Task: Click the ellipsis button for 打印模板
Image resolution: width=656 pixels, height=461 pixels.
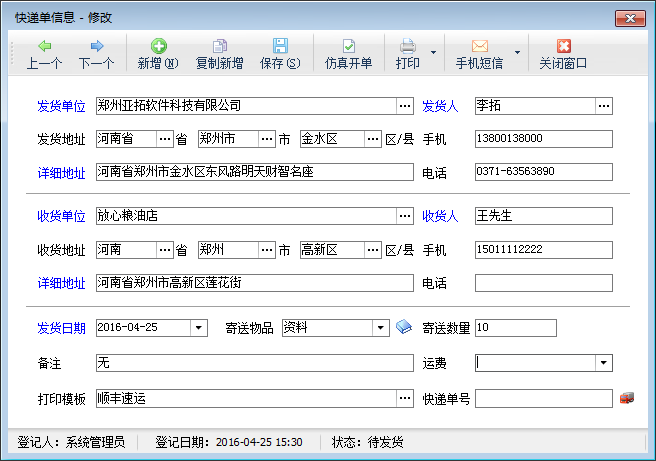Action: click(x=404, y=399)
